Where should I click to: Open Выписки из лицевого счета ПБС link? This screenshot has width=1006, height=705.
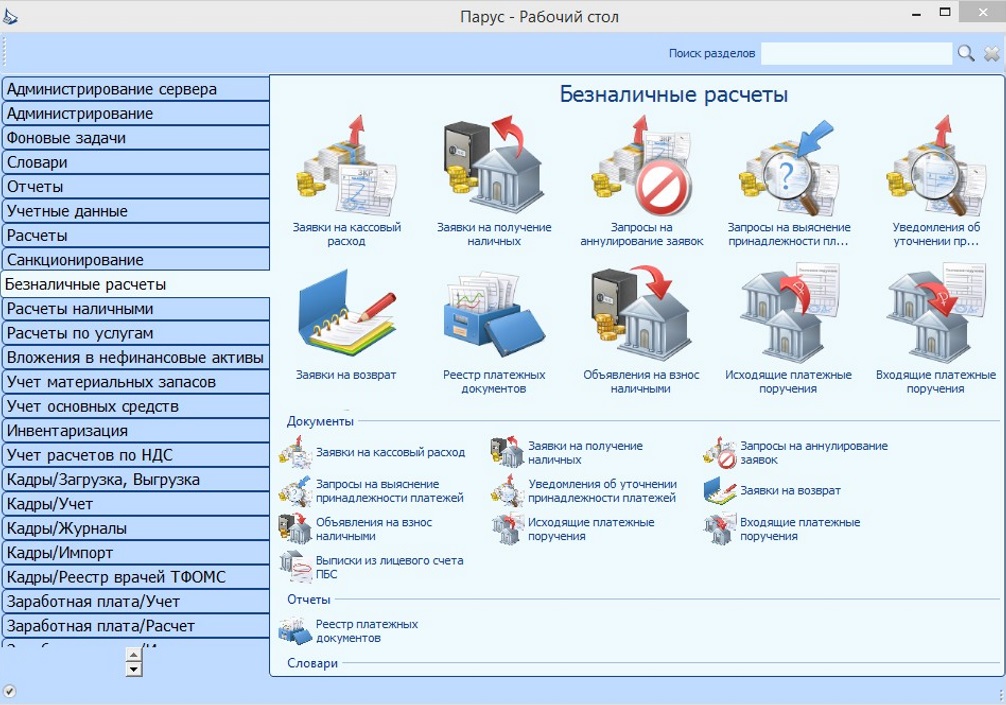389,567
